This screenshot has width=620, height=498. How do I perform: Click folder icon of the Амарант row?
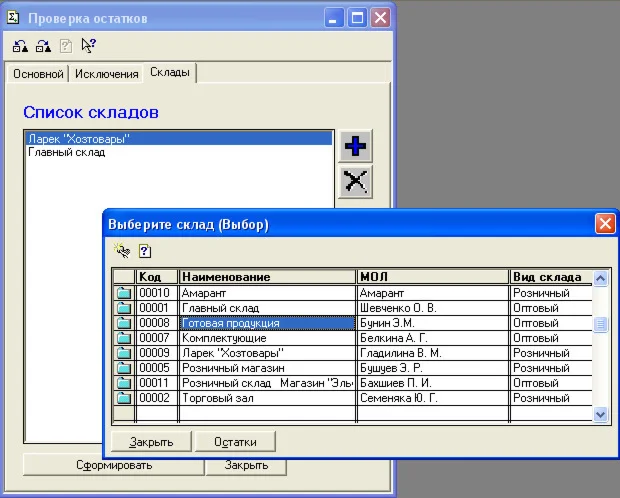click(x=124, y=293)
